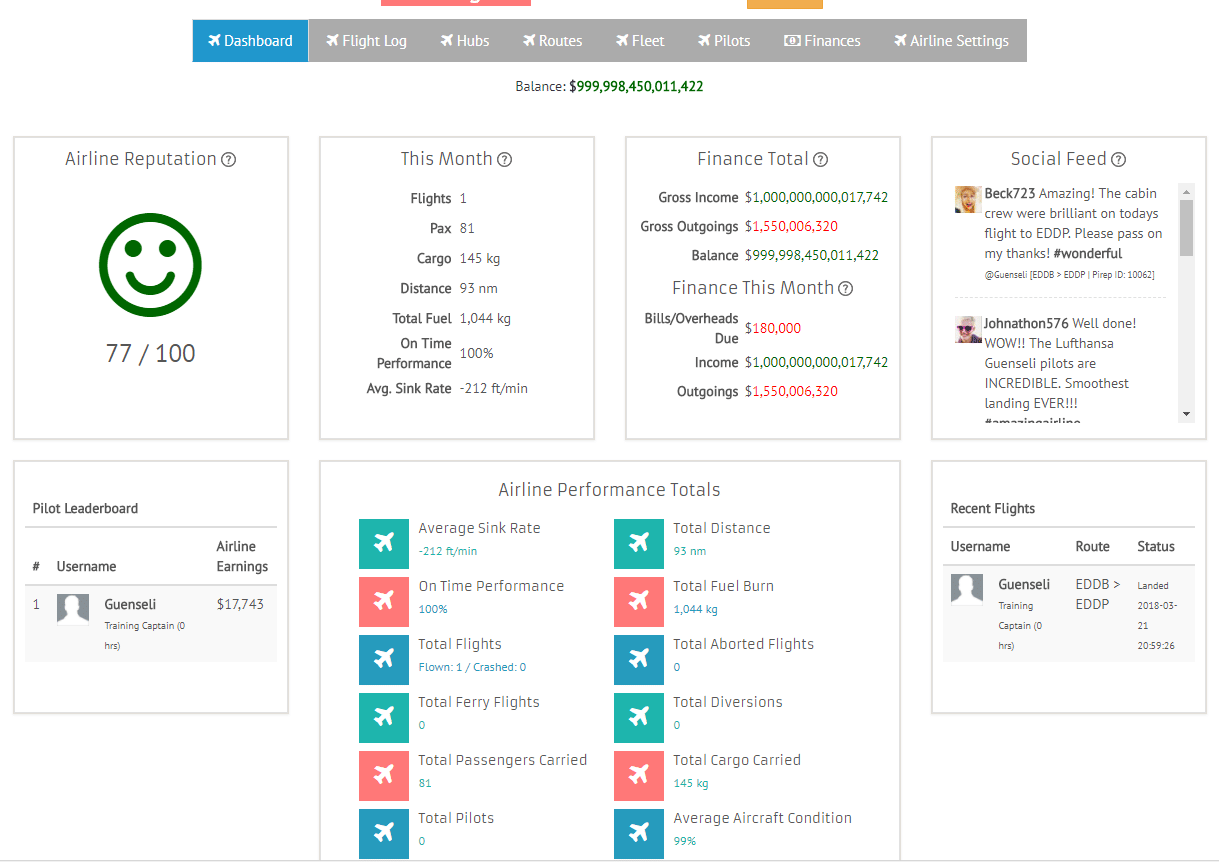Image resolution: width=1219 pixels, height=862 pixels.
Task: Click the Average Sink Rate plane icon
Action: [x=384, y=544]
